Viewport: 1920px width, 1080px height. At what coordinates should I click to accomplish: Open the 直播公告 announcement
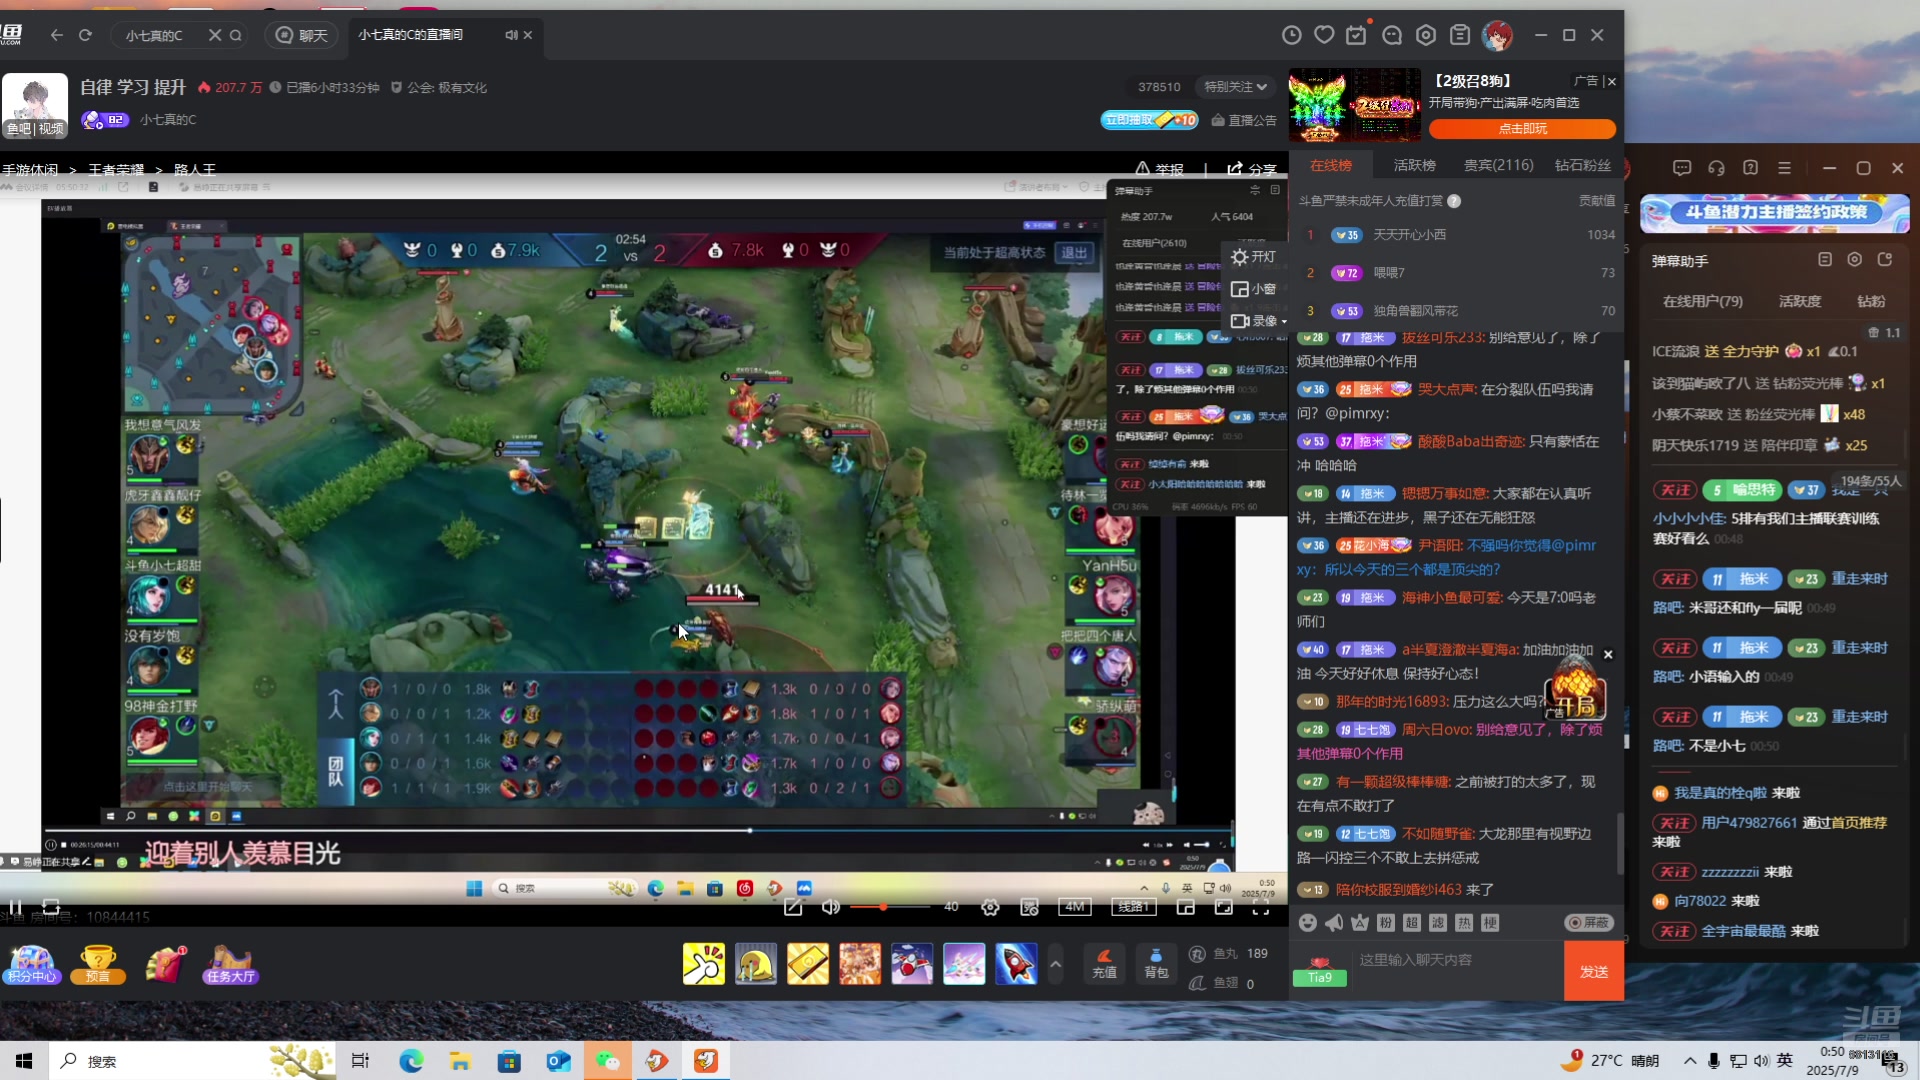(1244, 120)
